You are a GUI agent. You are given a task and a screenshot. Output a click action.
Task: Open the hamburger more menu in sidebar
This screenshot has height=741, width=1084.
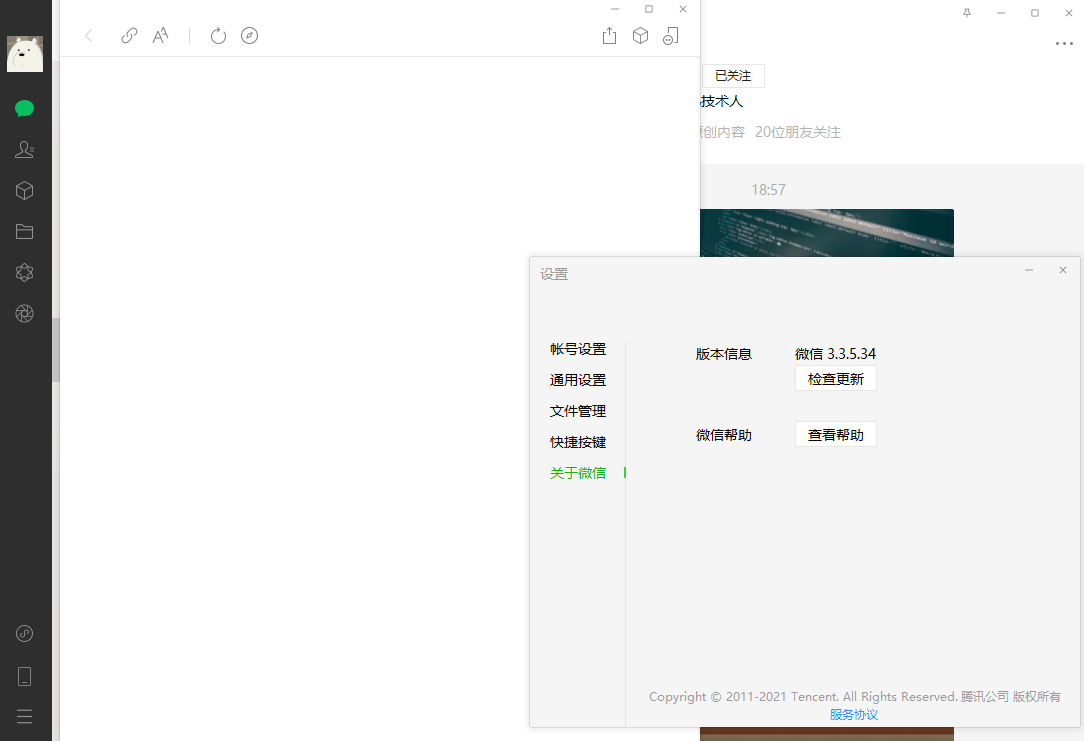24,716
